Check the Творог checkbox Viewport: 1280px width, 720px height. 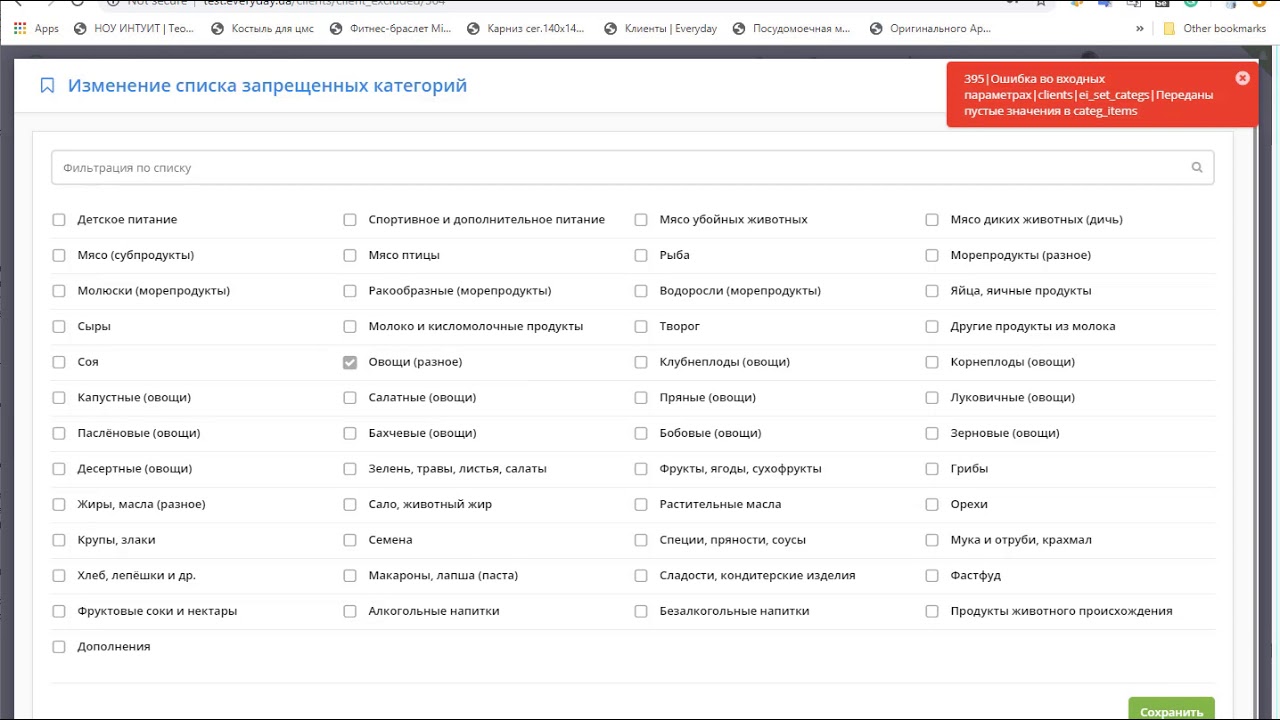pos(641,327)
